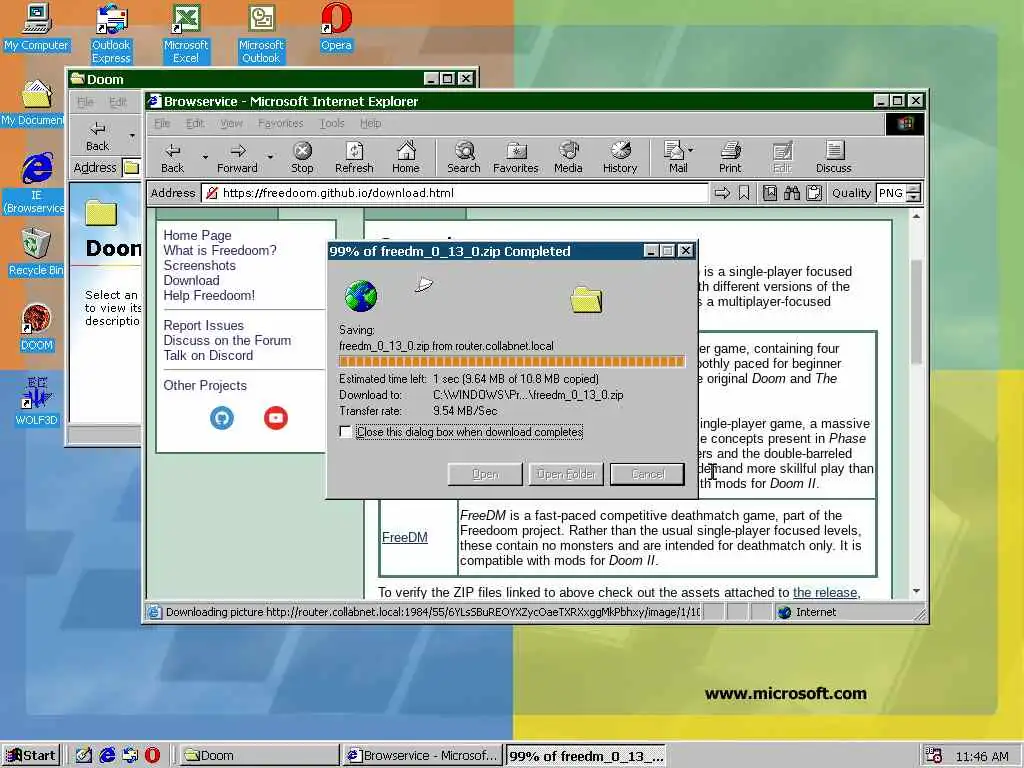Open the View menu in Internet Explorer
The image size is (1024, 768).
[x=231, y=123]
